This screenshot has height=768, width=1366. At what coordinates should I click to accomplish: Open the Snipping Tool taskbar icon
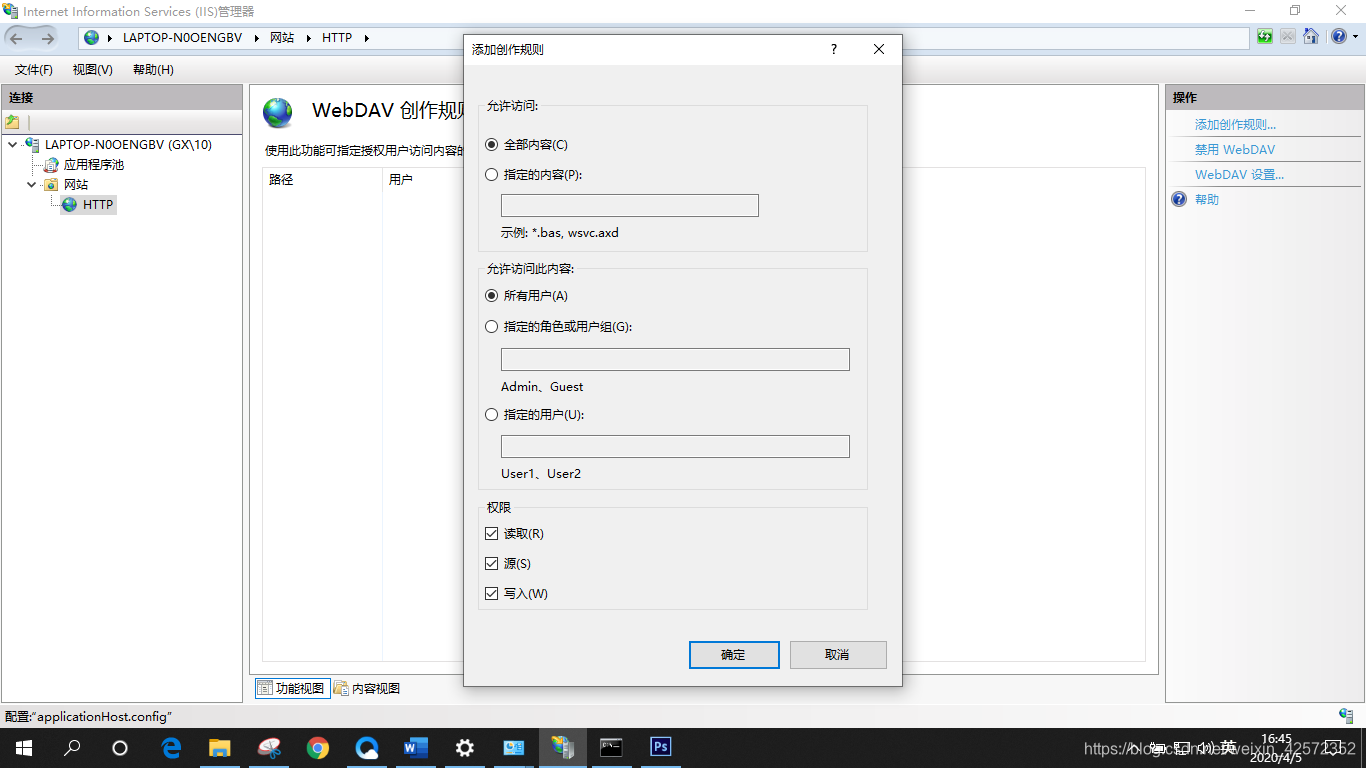[269, 748]
